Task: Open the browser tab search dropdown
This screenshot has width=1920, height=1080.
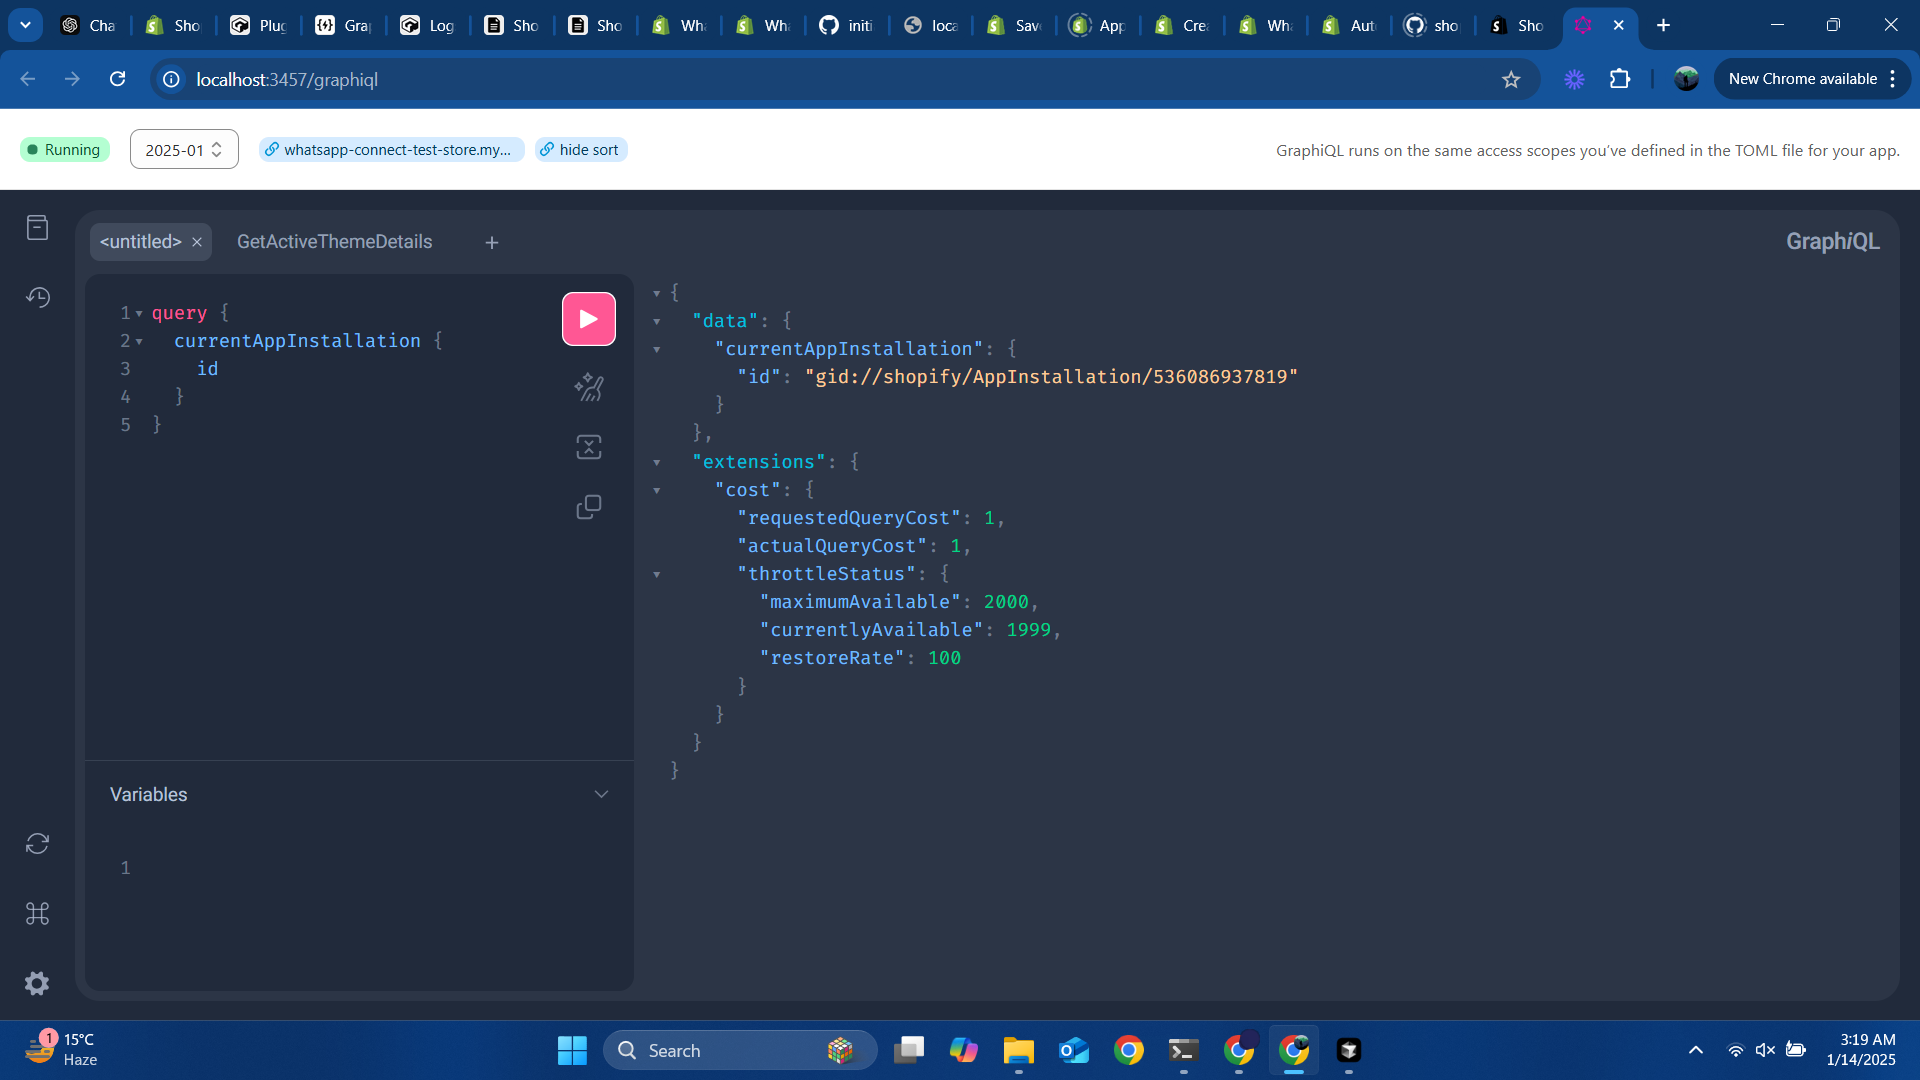Action: (25, 25)
